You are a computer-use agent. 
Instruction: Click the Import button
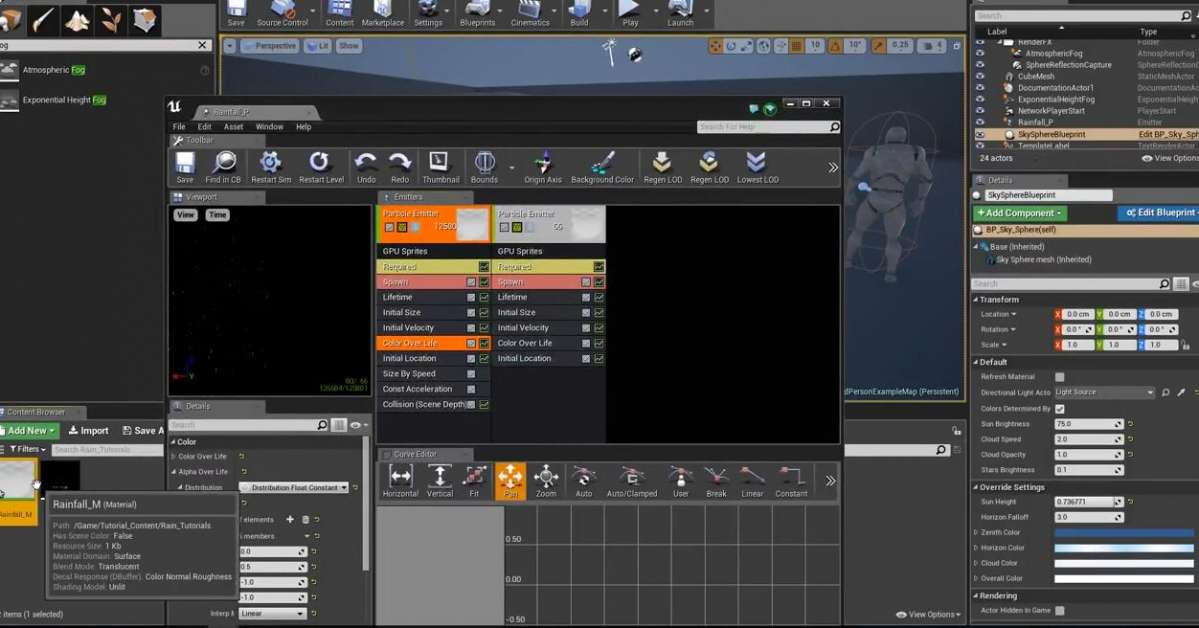[89, 431]
